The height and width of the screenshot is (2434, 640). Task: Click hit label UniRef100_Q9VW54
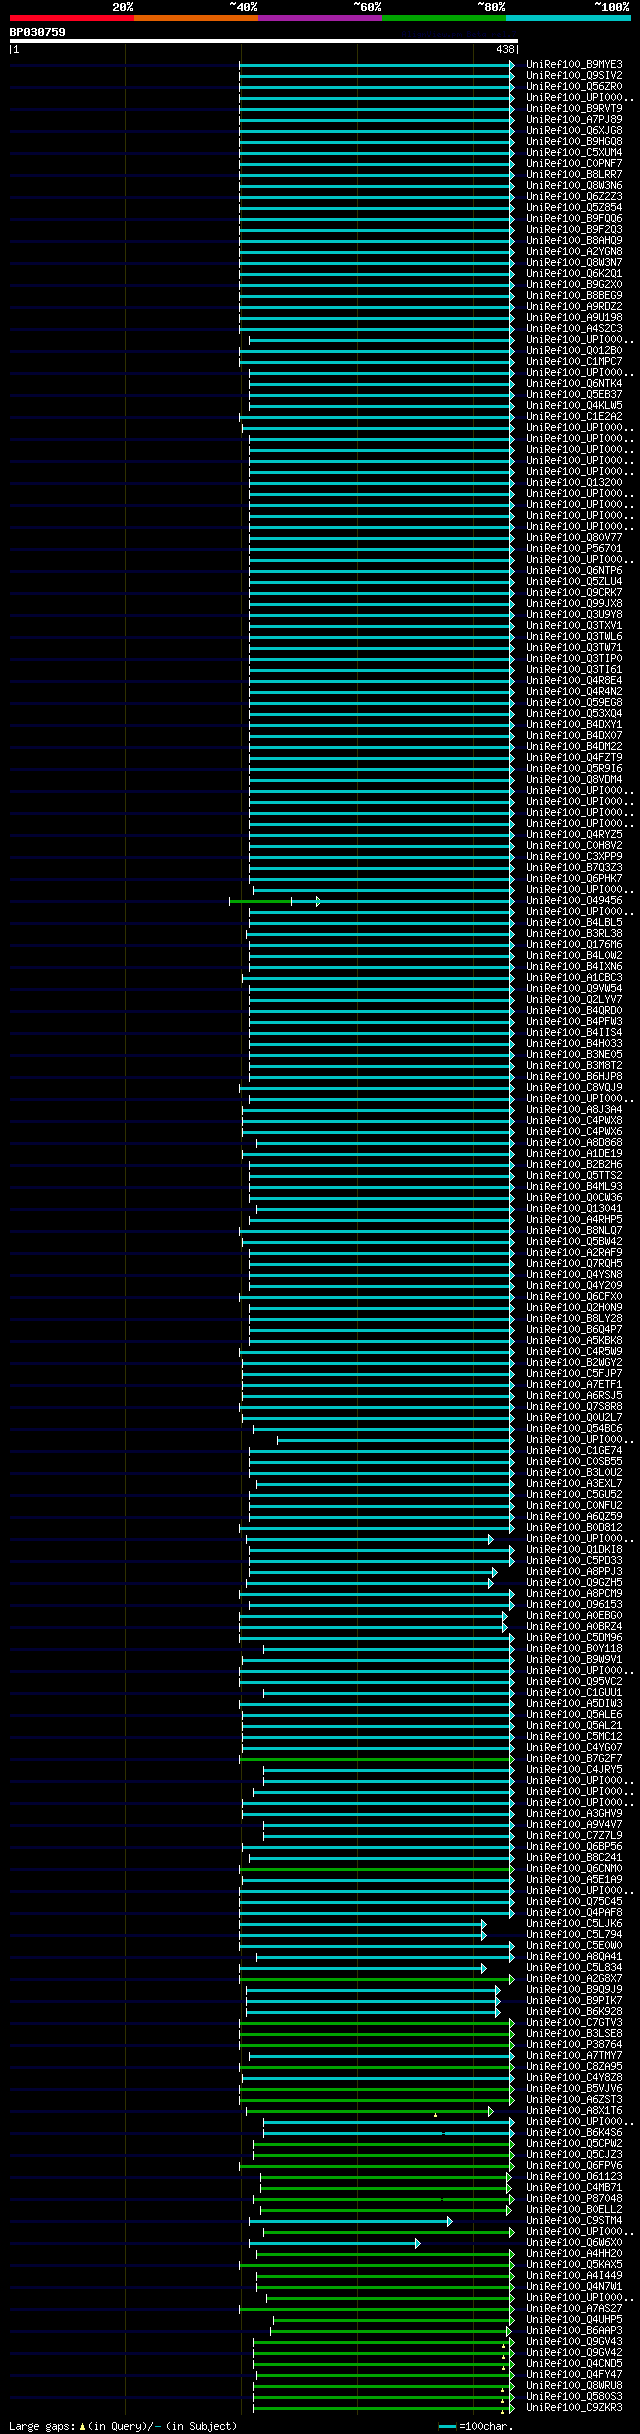(574, 989)
